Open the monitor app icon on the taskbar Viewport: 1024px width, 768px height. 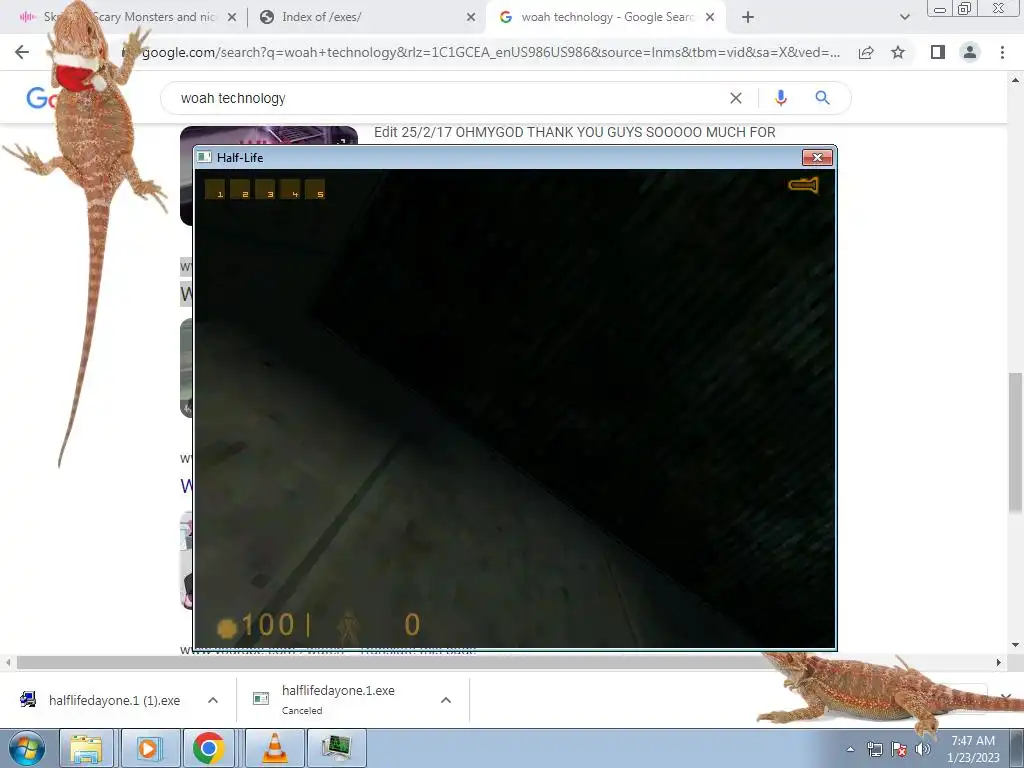(x=336, y=748)
